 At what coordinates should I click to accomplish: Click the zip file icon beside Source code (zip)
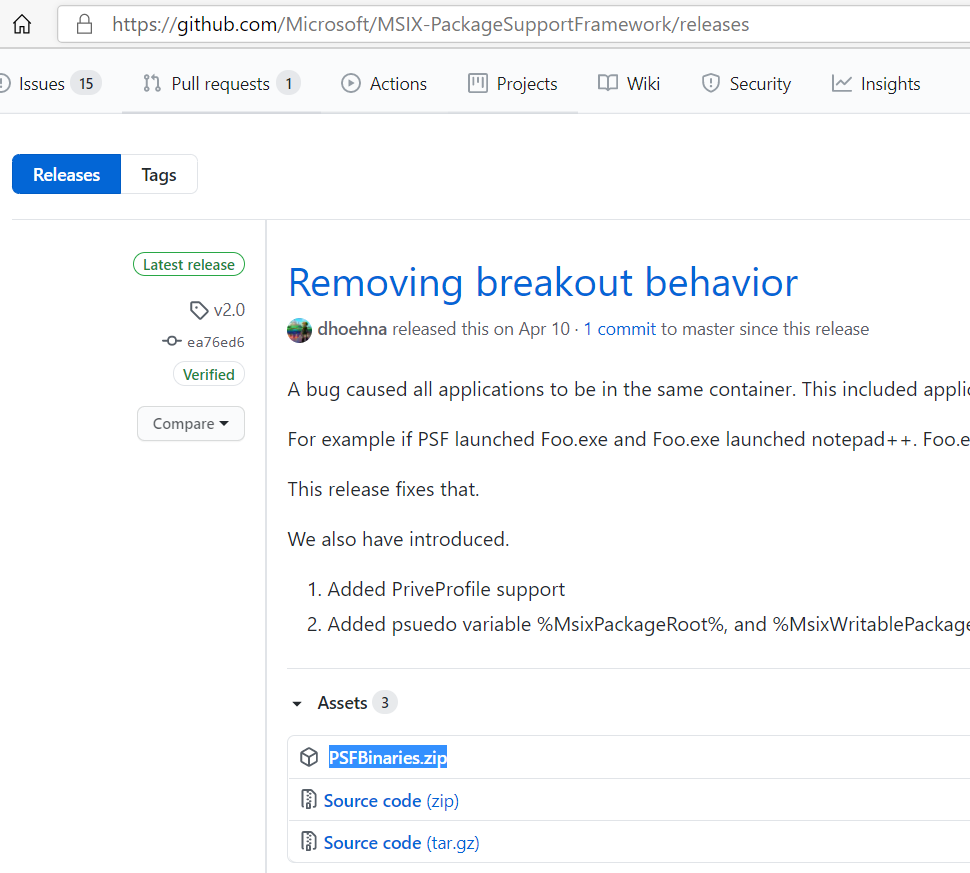click(x=308, y=800)
